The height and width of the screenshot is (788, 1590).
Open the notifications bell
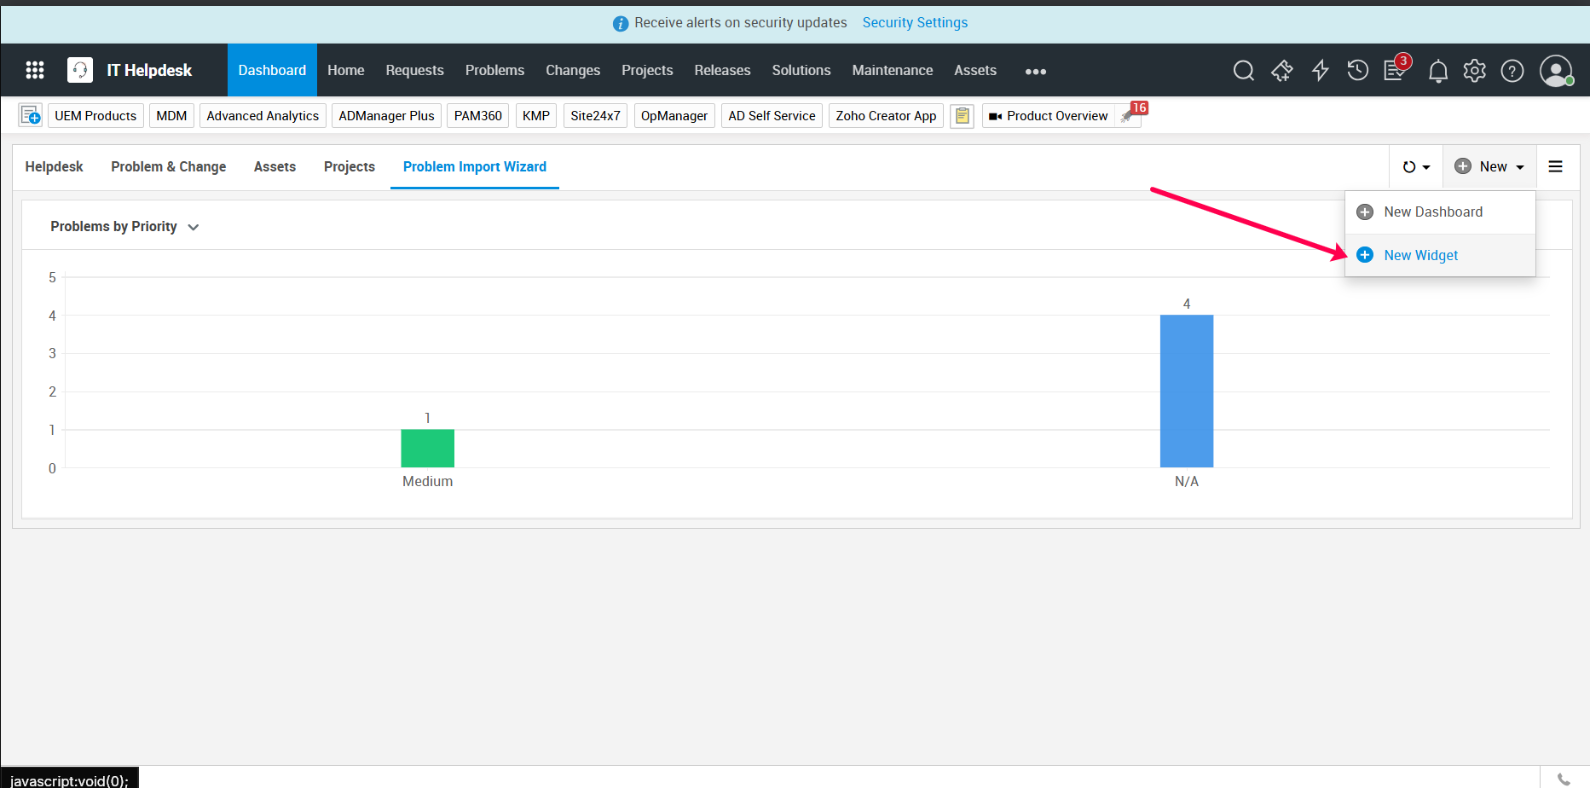(x=1438, y=71)
